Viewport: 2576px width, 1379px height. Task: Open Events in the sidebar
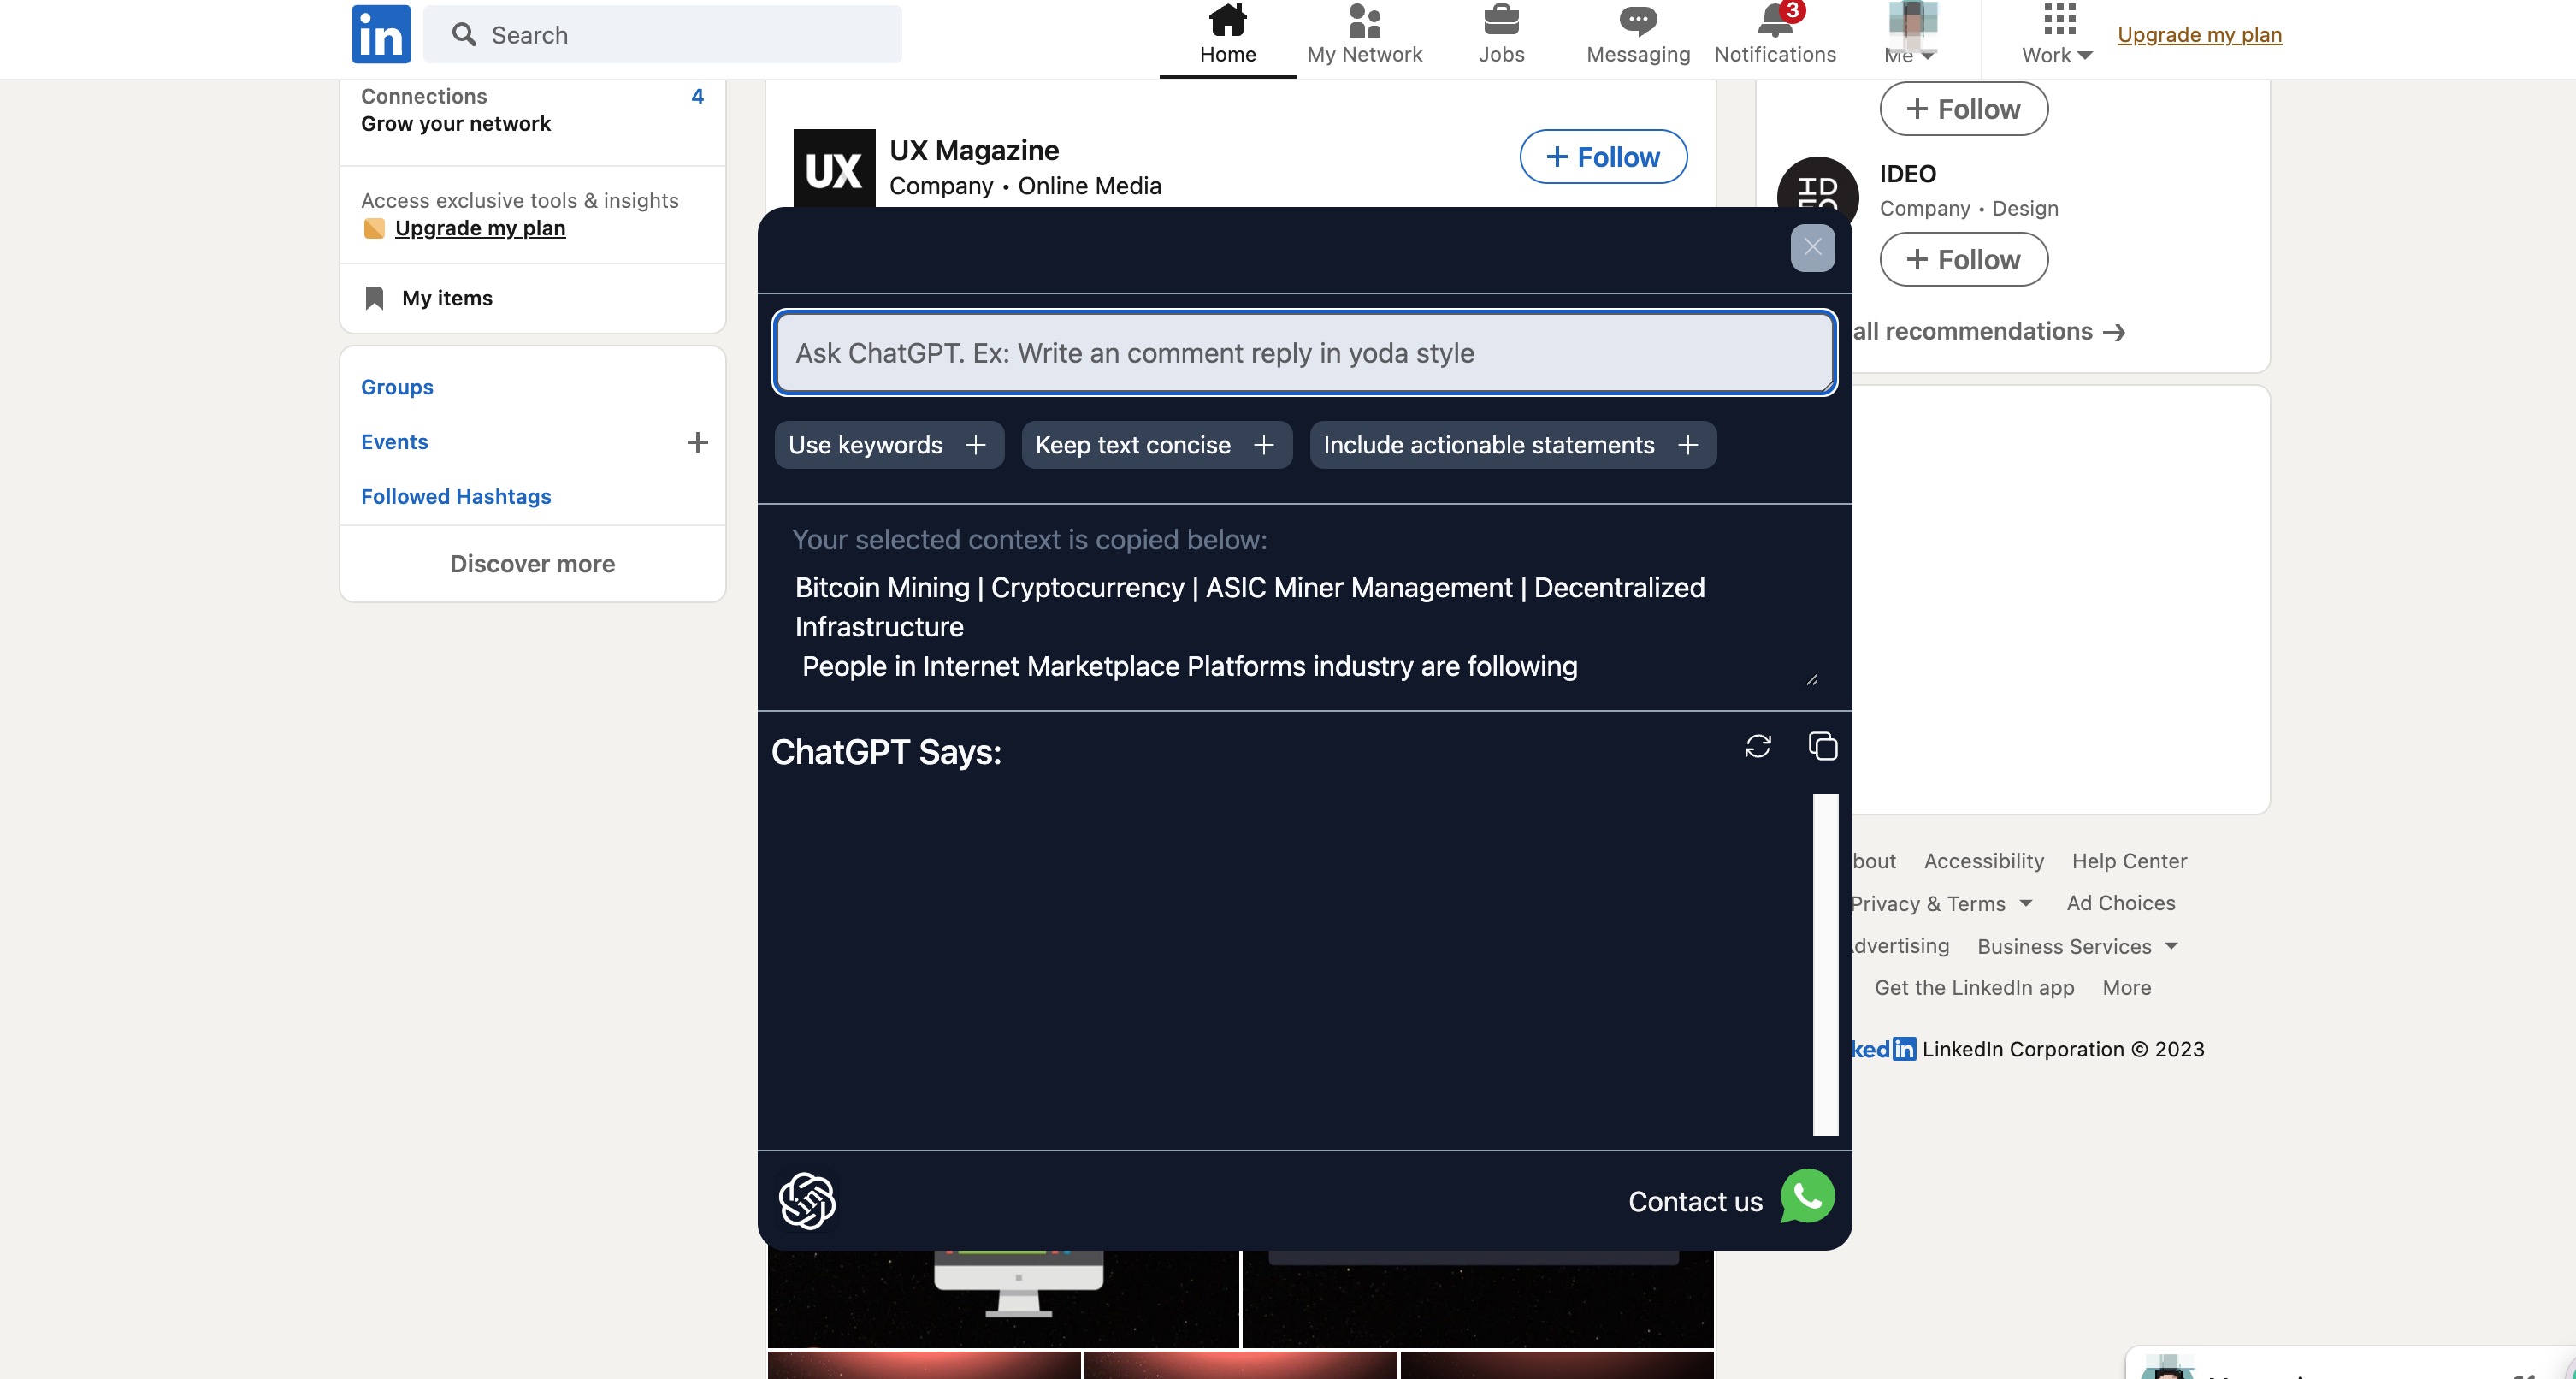(x=394, y=442)
